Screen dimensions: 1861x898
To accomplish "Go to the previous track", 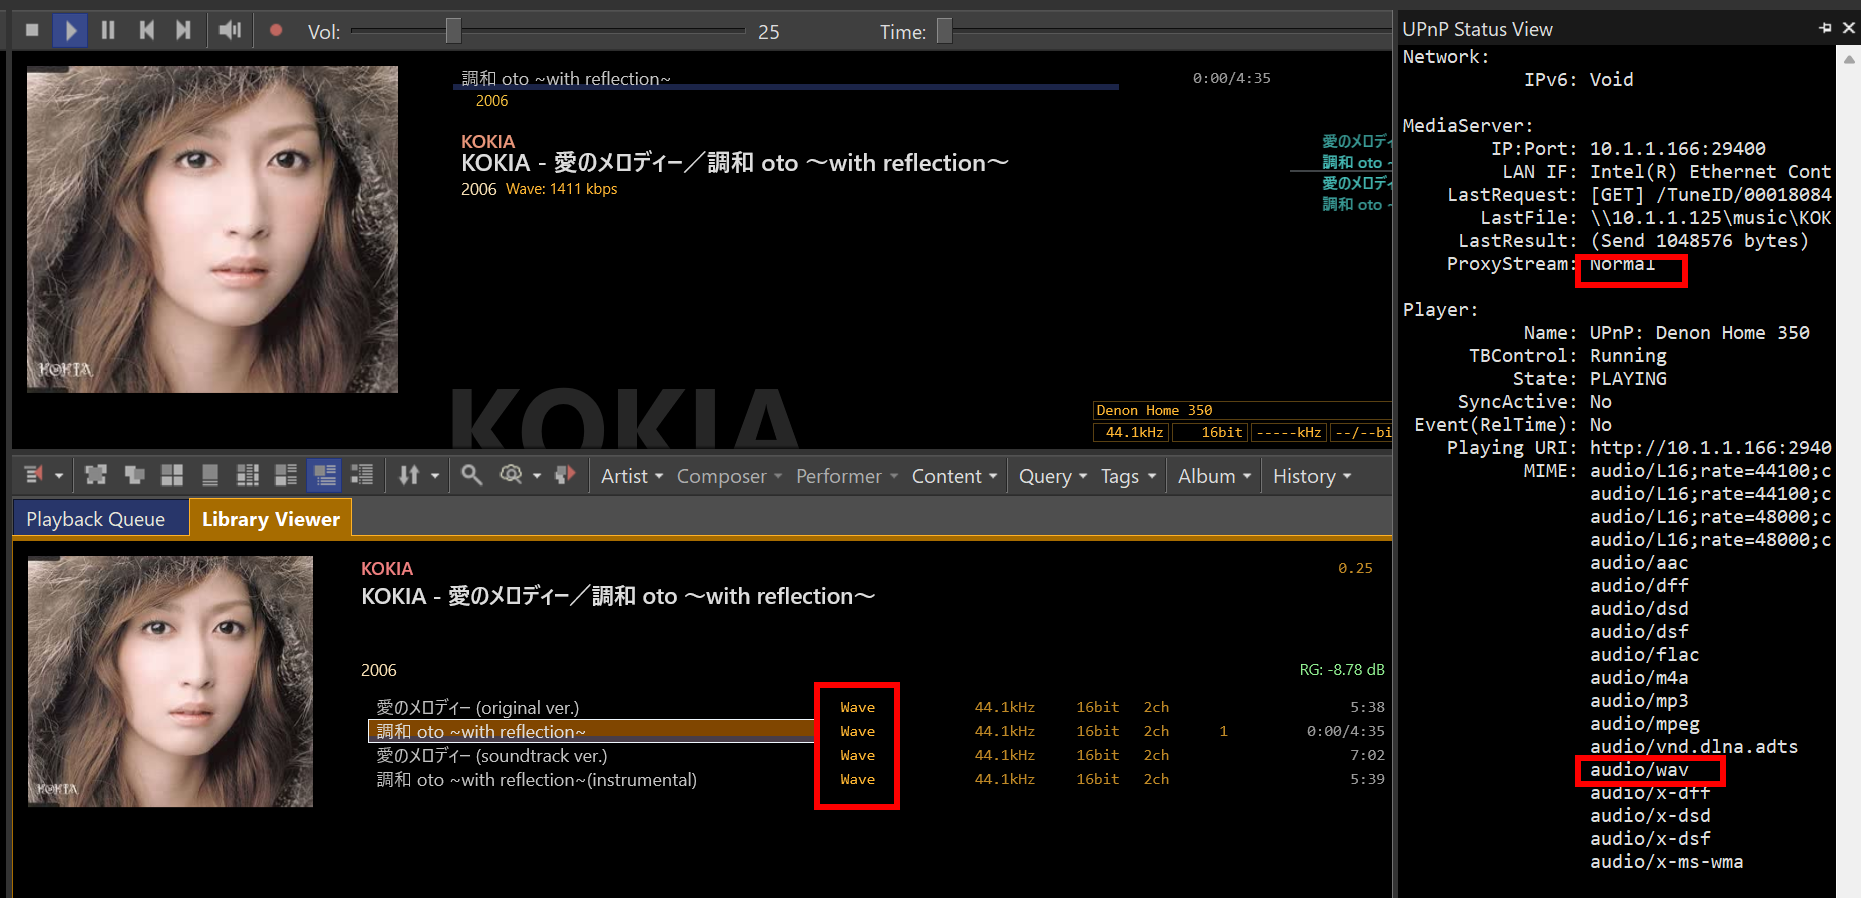I will click(x=146, y=30).
